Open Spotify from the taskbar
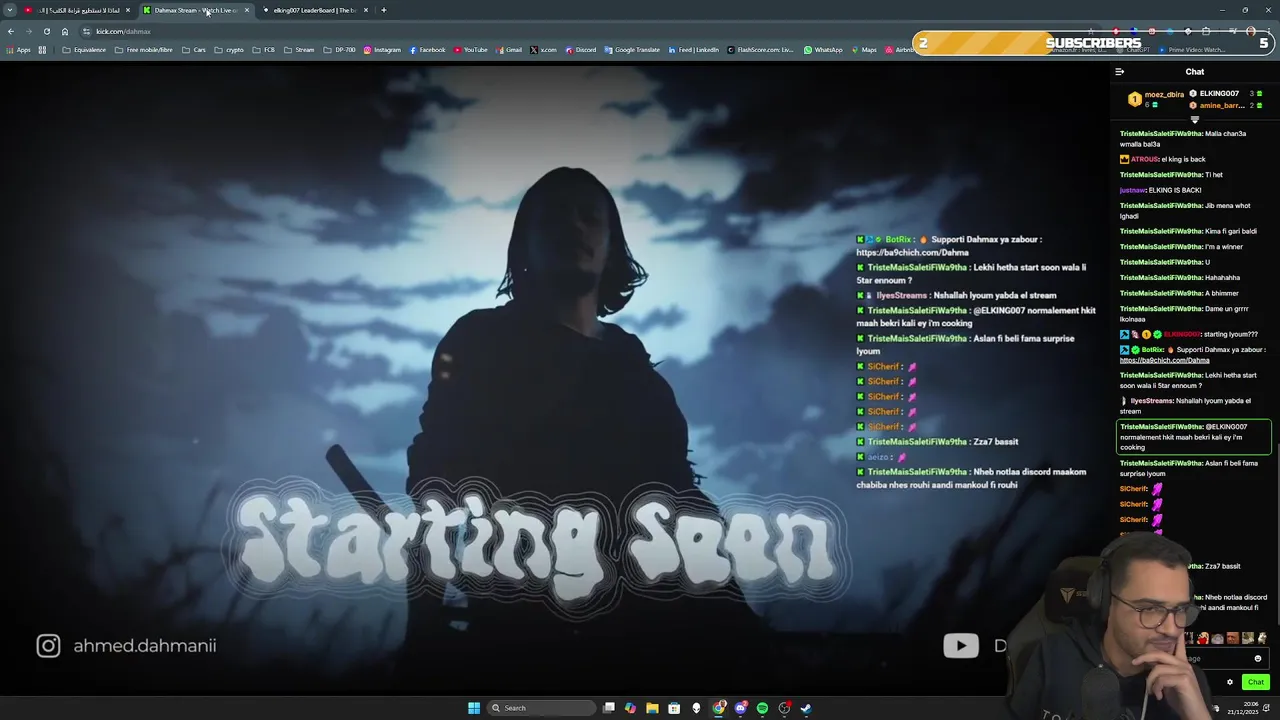The height and width of the screenshot is (720, 1280). pos(763,708)
